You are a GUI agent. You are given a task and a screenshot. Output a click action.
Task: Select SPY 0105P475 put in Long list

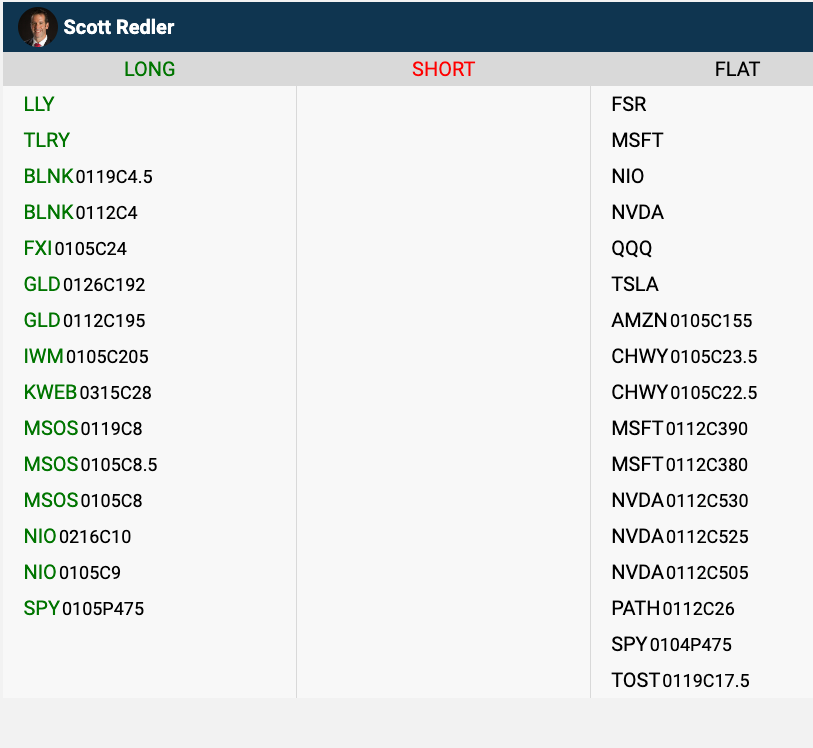84,609
